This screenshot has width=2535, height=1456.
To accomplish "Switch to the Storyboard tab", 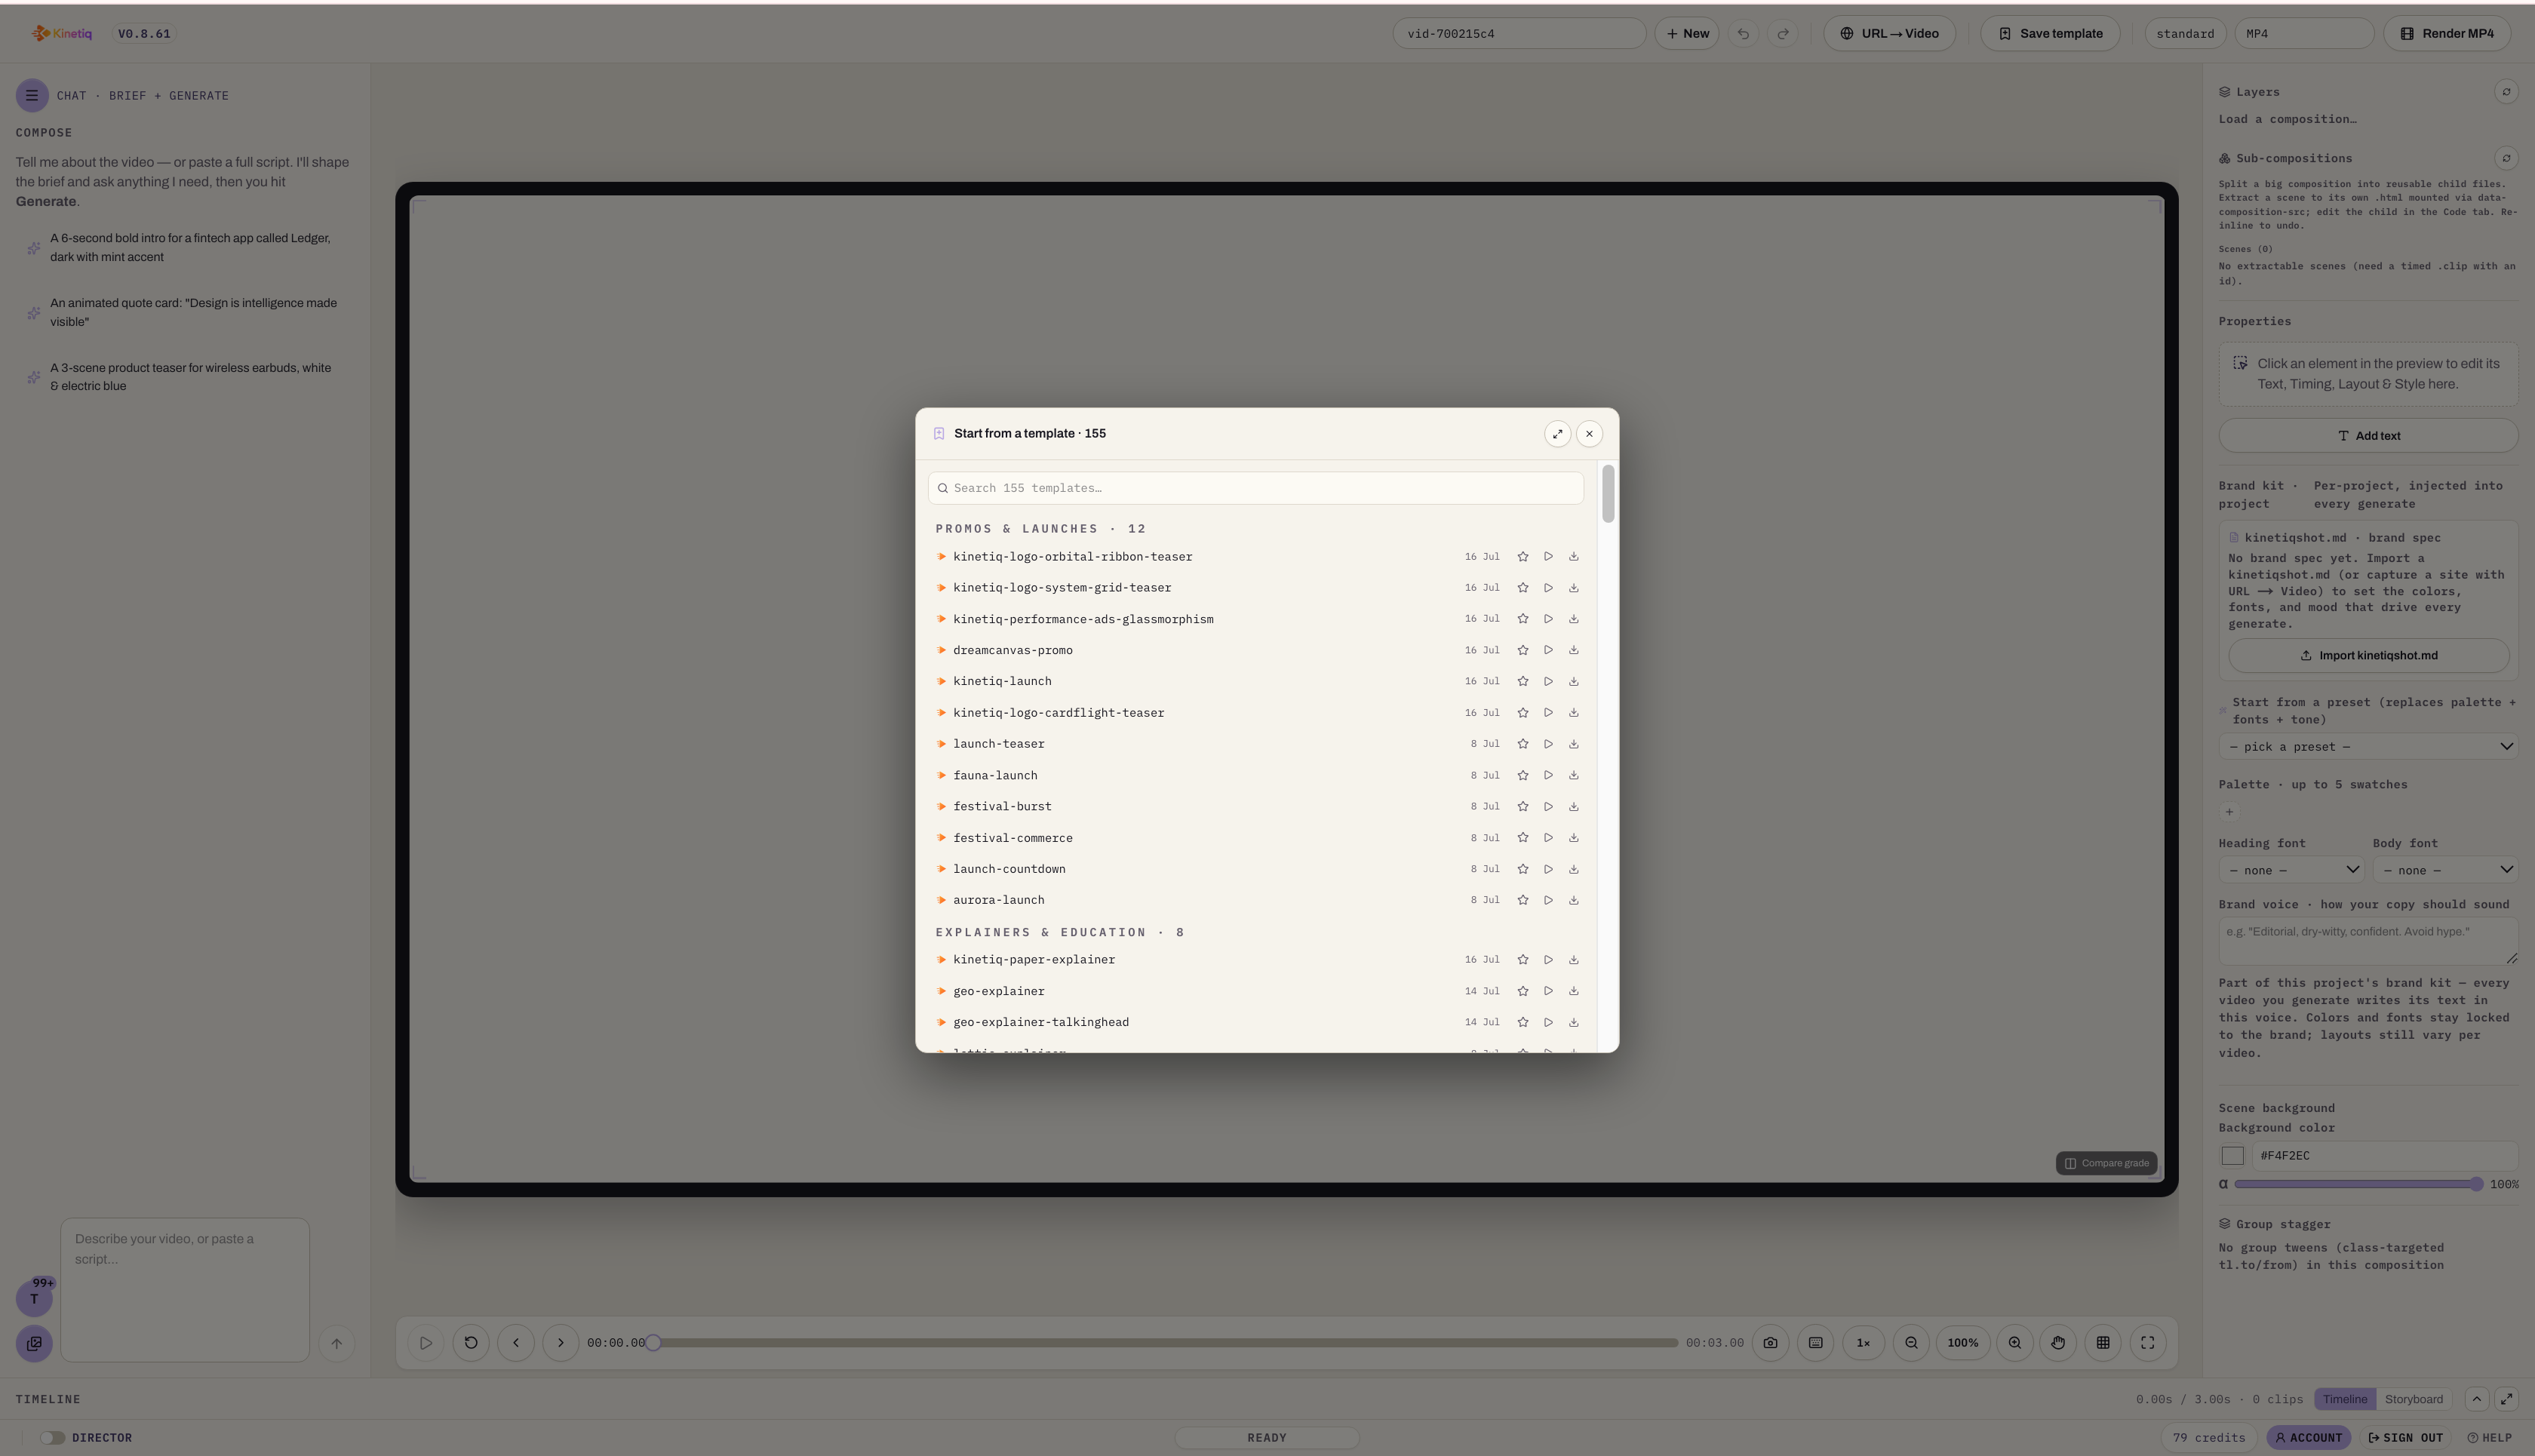I will (x=2413, y=1399).
